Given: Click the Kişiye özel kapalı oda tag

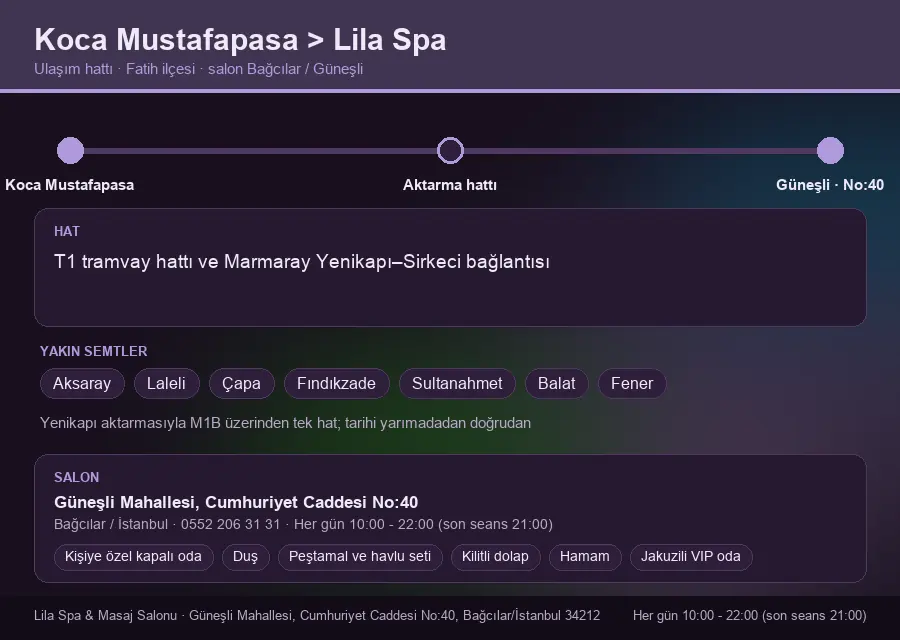Looking at the screenshot, I should tap(133, 557).
